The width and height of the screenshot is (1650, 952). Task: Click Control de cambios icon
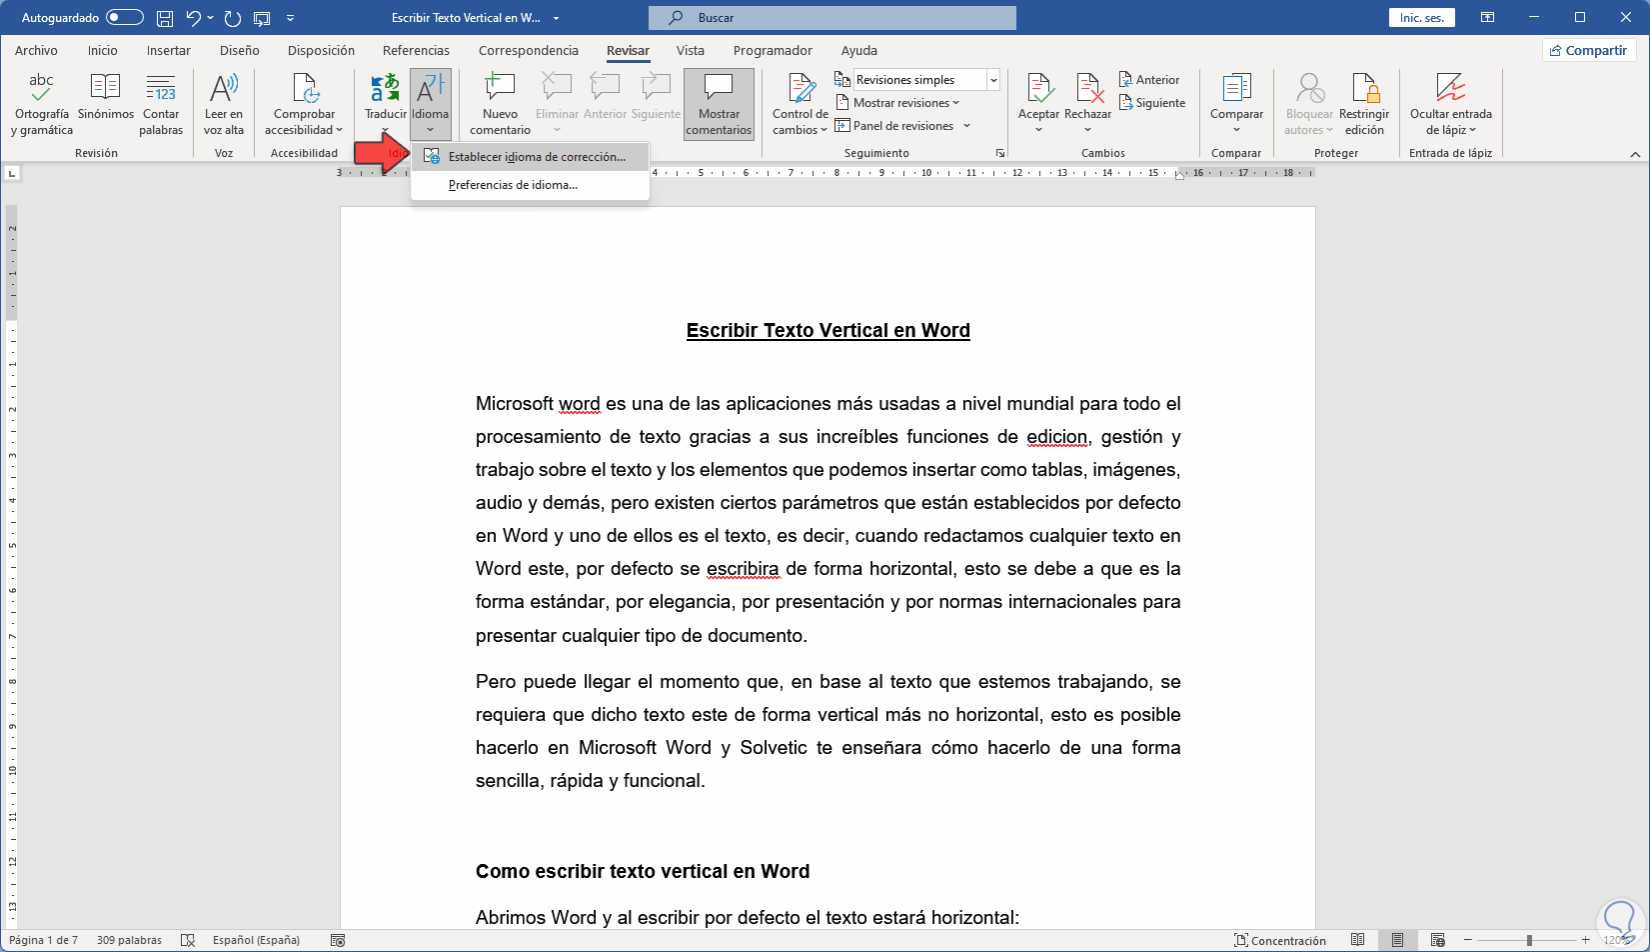(x=800, y=90)
